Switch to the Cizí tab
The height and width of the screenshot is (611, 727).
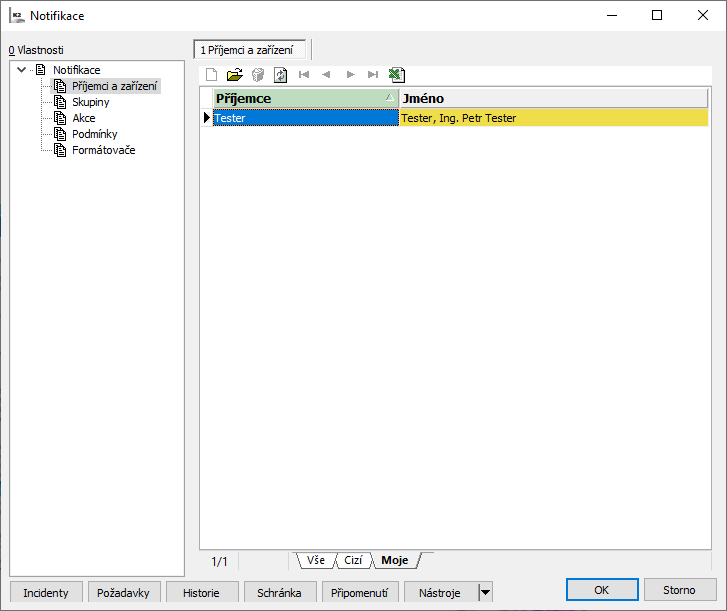pyautogui.click(x=353, y=560)
